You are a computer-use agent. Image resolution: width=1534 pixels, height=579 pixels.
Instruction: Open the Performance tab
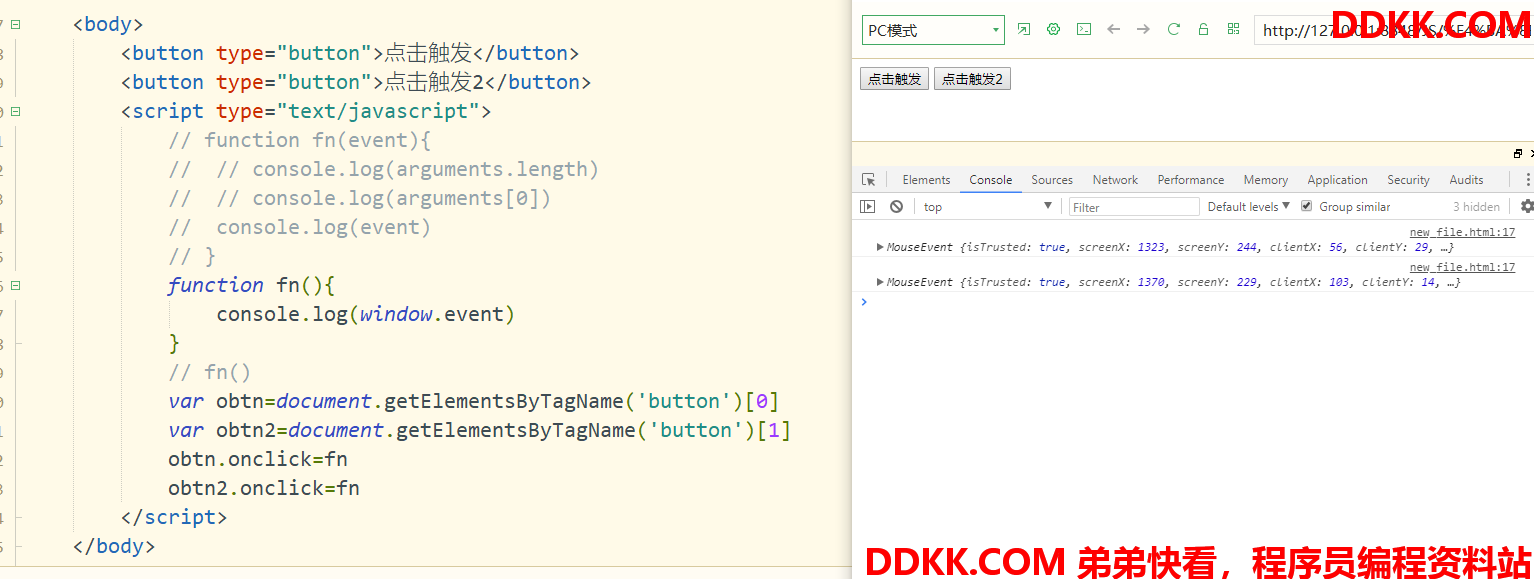(1191, 180)
